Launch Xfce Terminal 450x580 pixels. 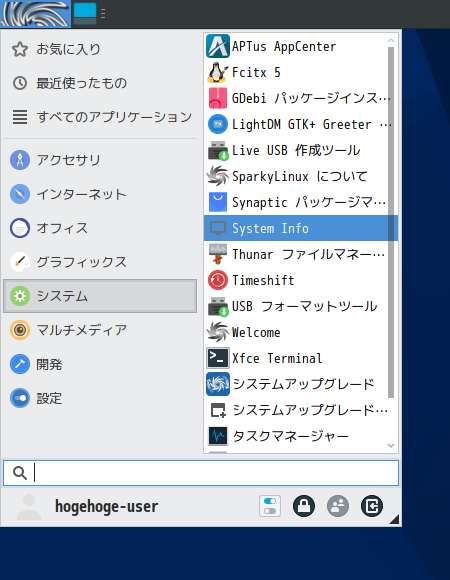tap(300, 358)
